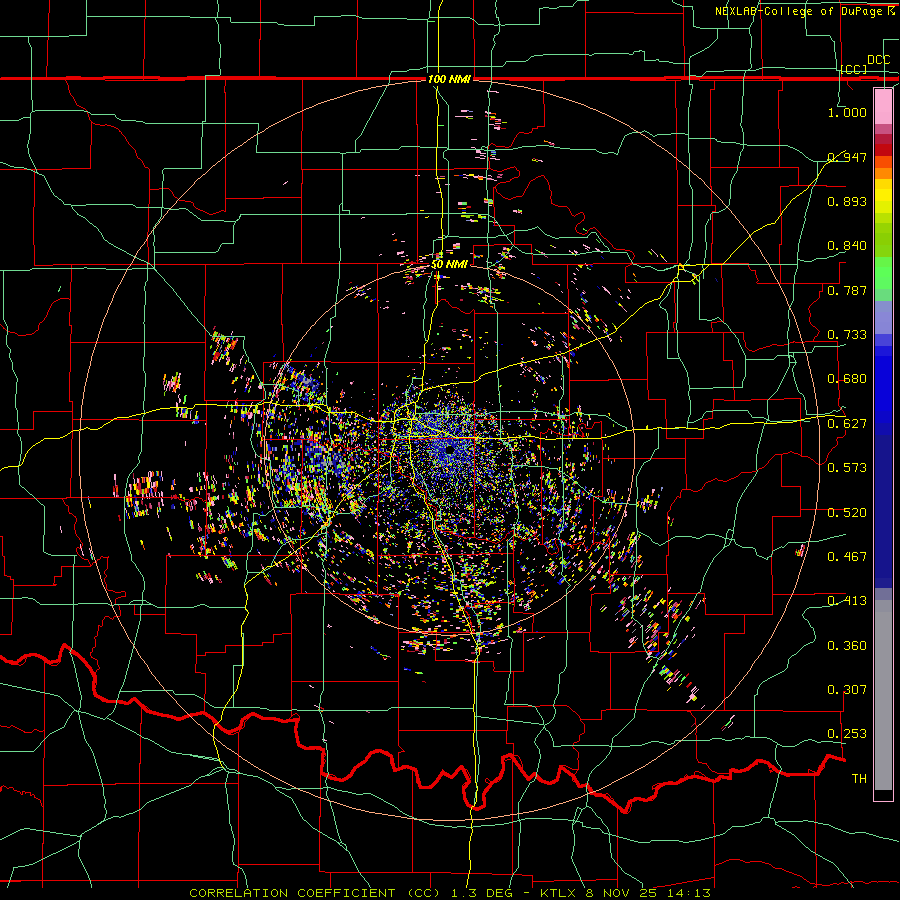Pick the bright green swatch above 0.787
The image size is (900, 900).
click(883, 273)
